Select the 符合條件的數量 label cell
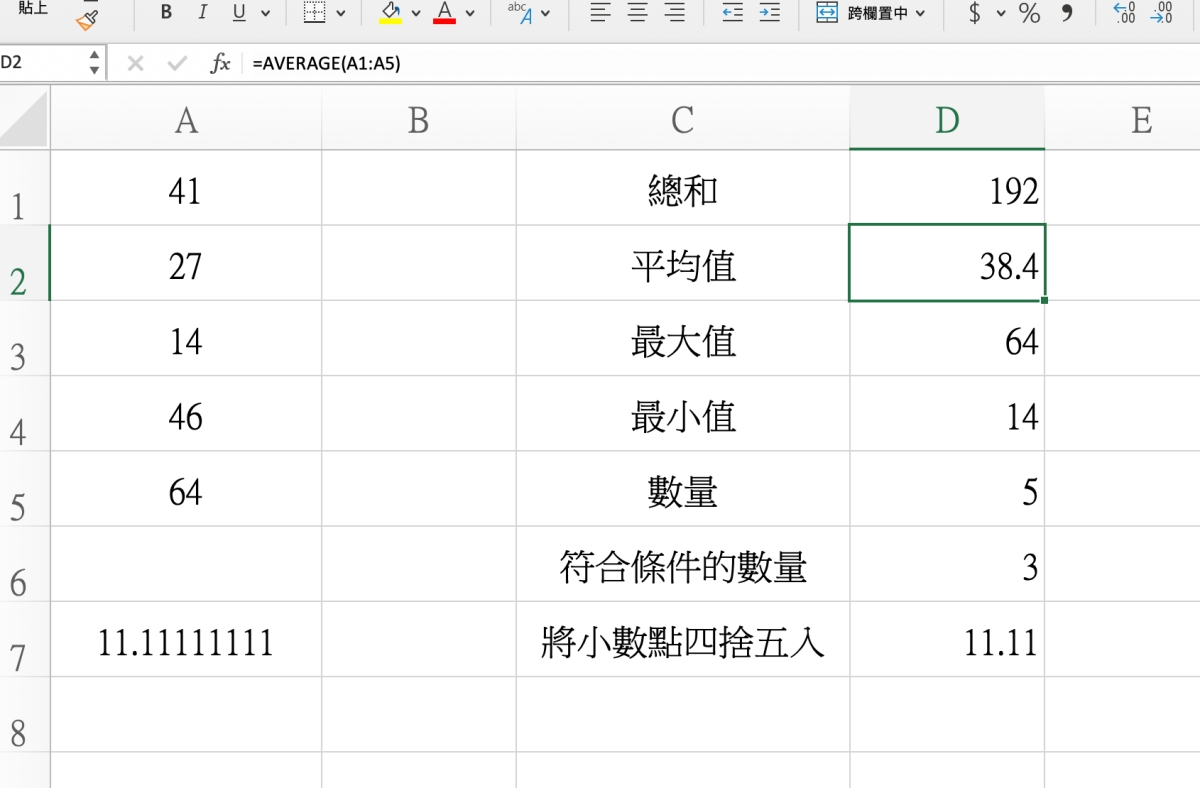The image size is (1200, 788). 683,564
